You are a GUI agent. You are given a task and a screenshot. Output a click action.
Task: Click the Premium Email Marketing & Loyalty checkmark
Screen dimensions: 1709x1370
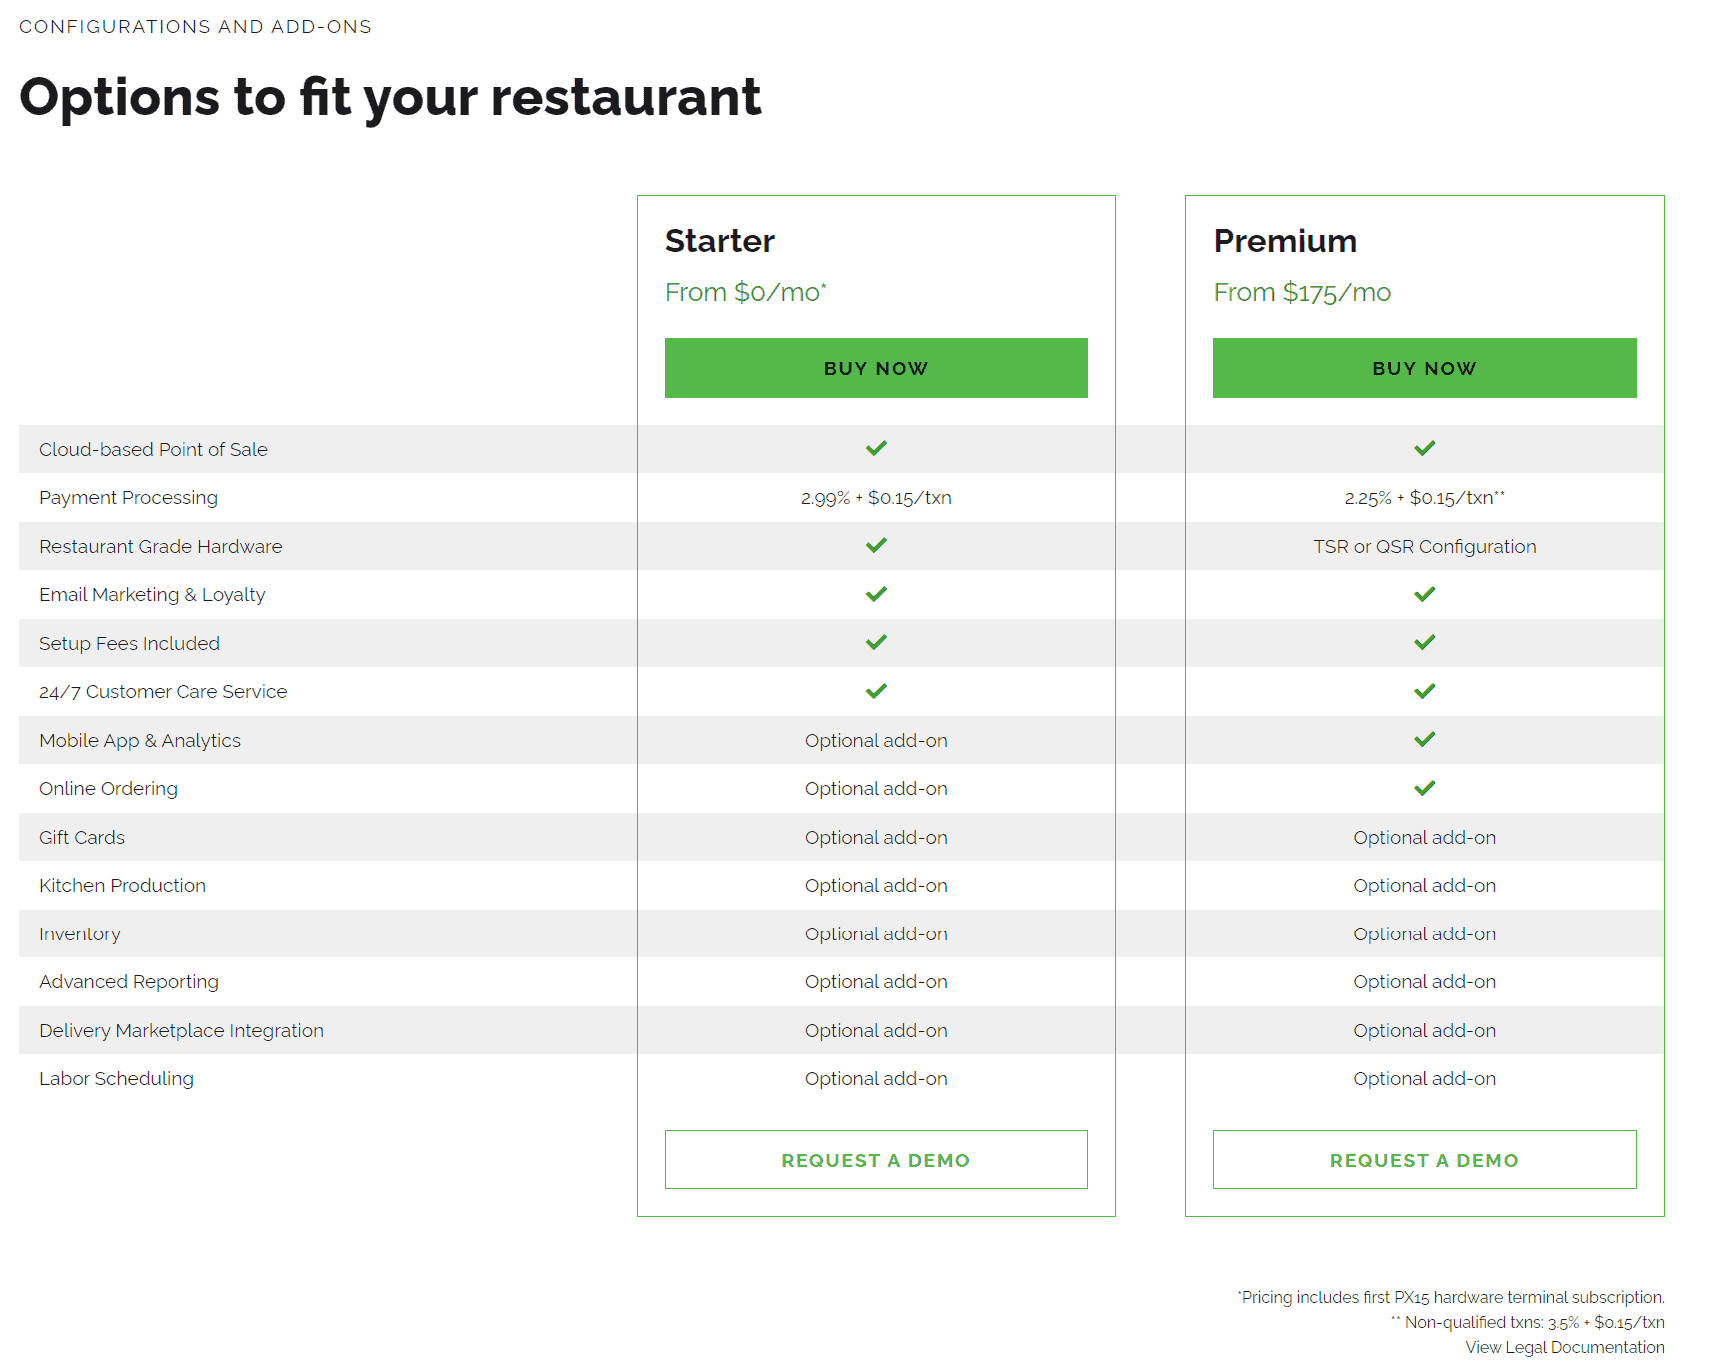click(x=1424, y=593)
